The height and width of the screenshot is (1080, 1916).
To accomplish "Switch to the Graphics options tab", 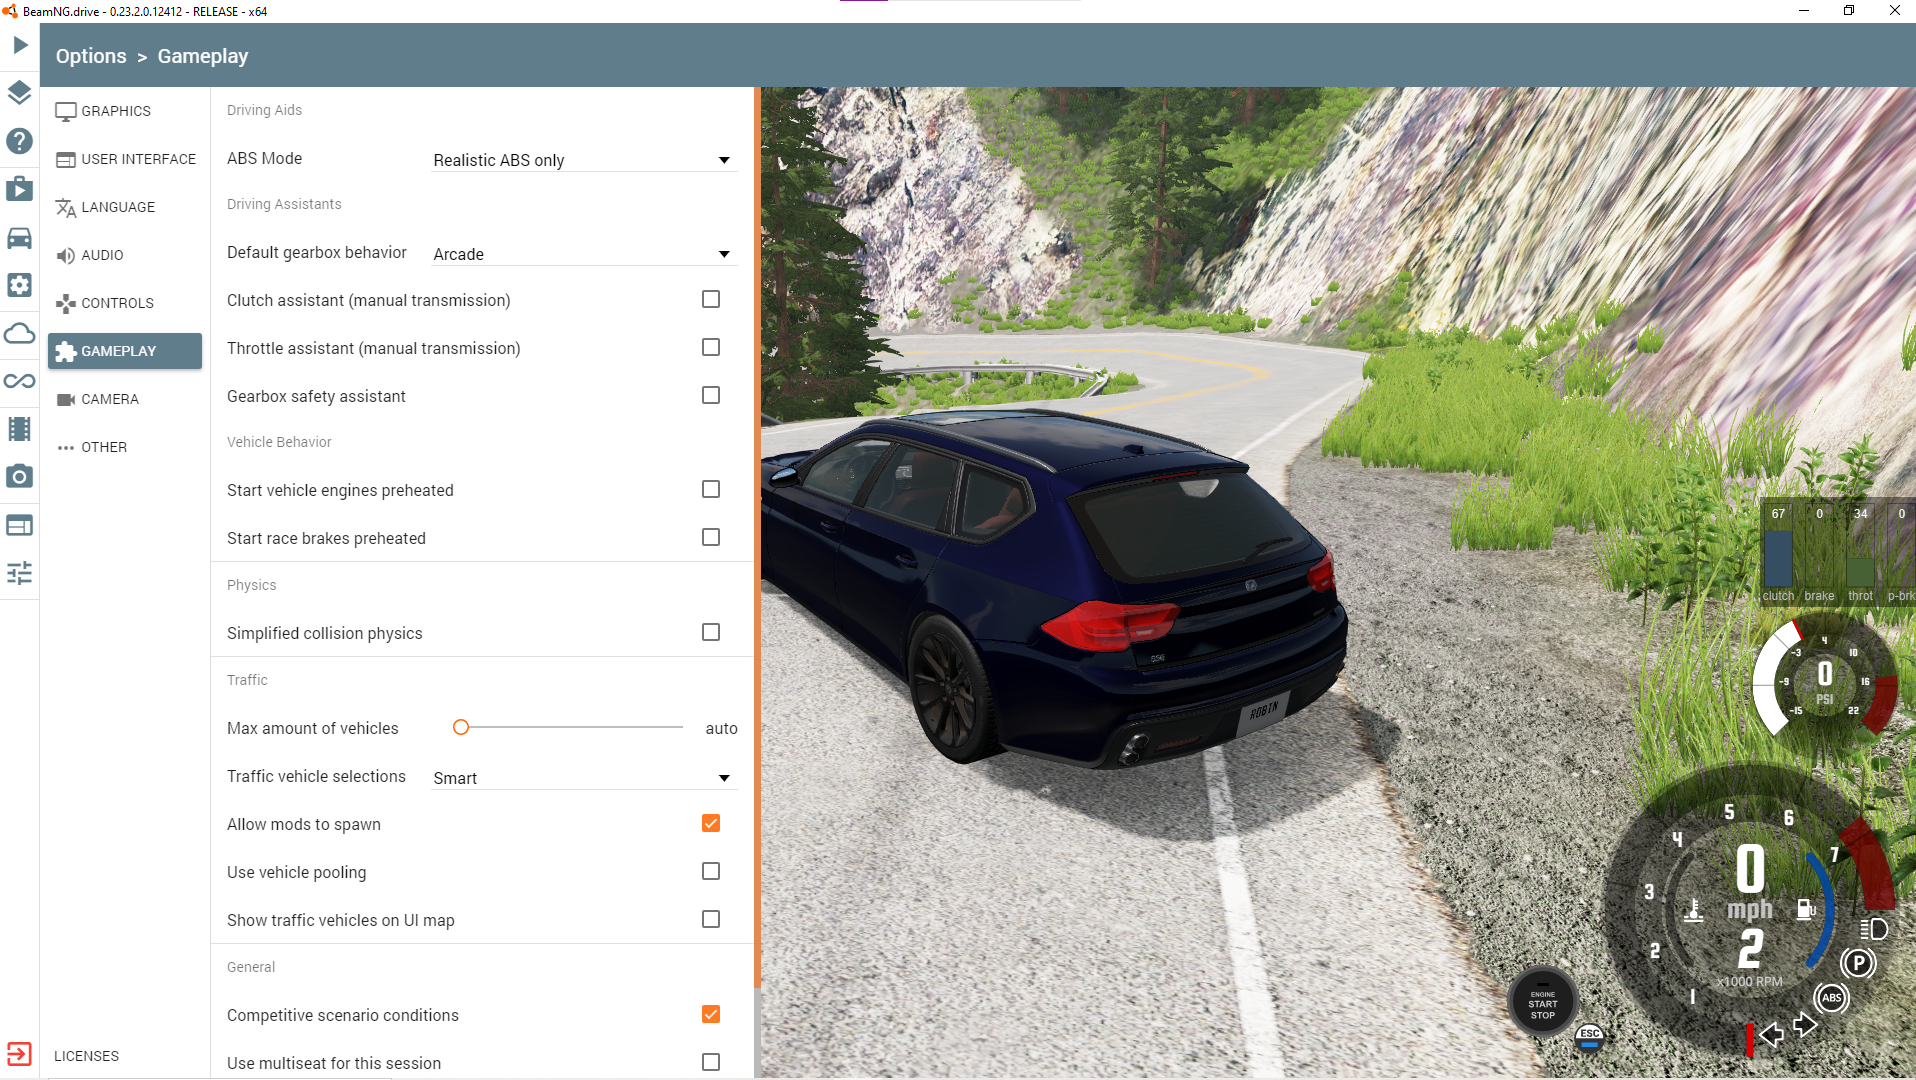I will [125, 111].
